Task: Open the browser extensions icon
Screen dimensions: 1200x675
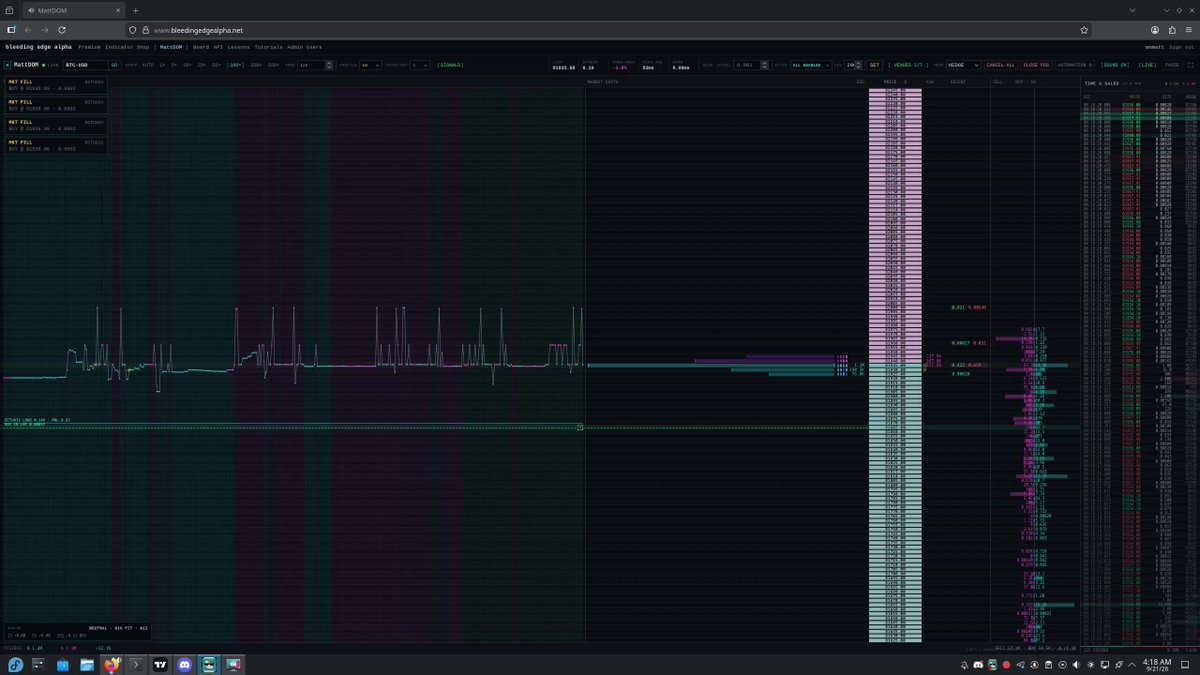Action: [1172, 30]
